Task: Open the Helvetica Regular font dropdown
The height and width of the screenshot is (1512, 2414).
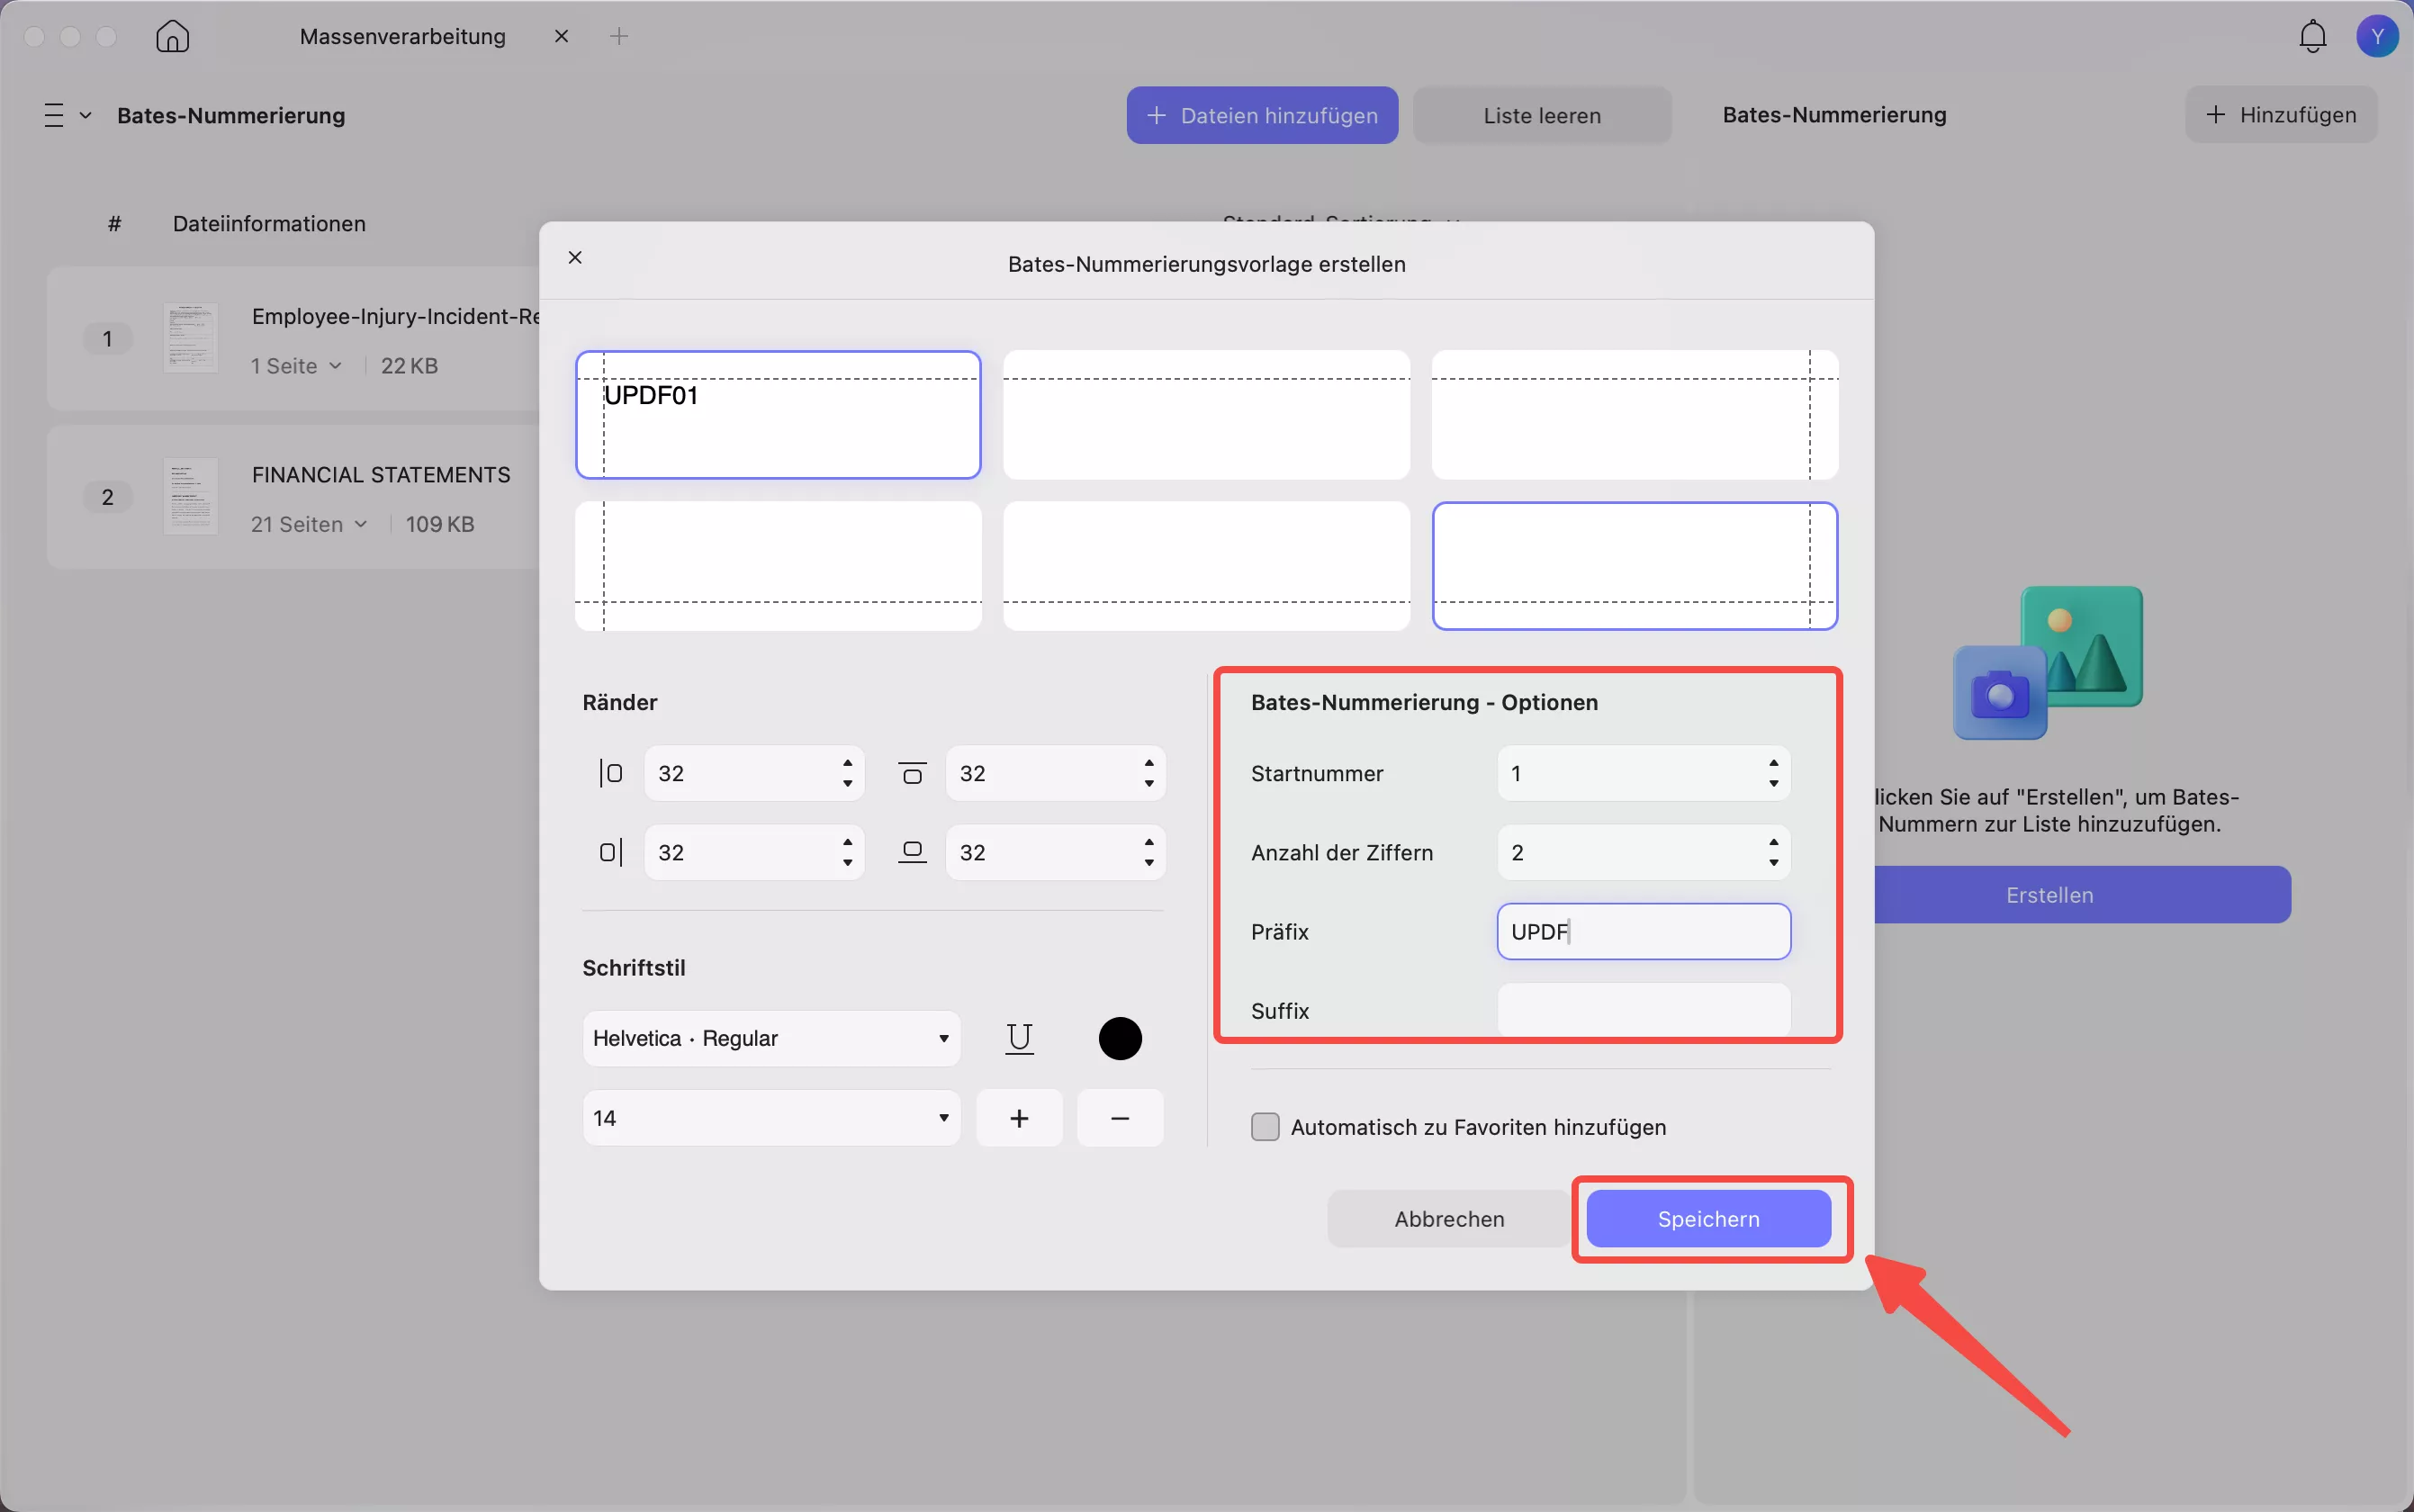Action: click(x=770, y=1038)
